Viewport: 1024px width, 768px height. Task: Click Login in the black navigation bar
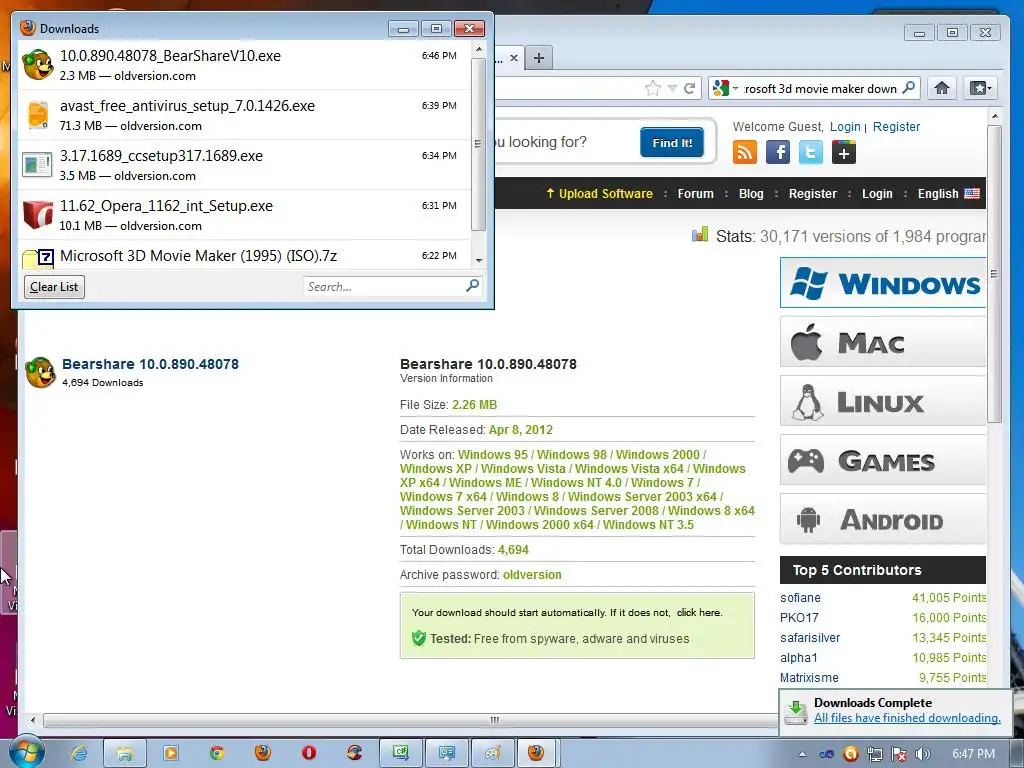point(877,193)
